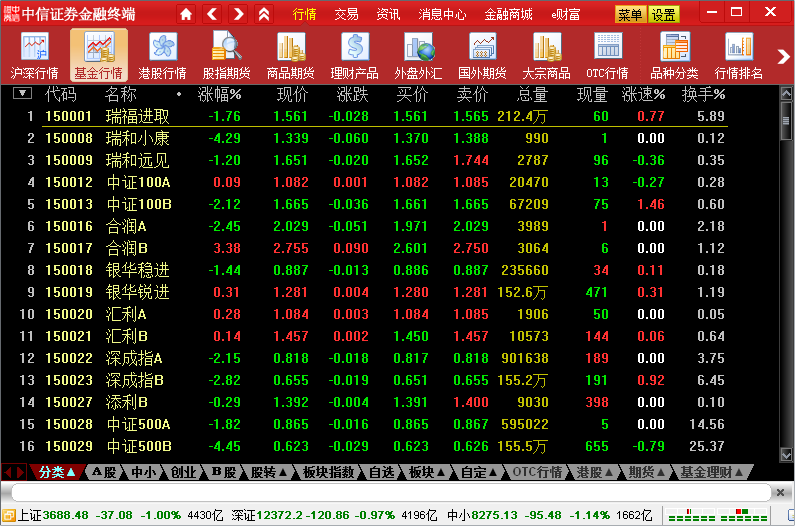Sort by the 换手% column header
795x526 pixels.
[x=703, y=94]
